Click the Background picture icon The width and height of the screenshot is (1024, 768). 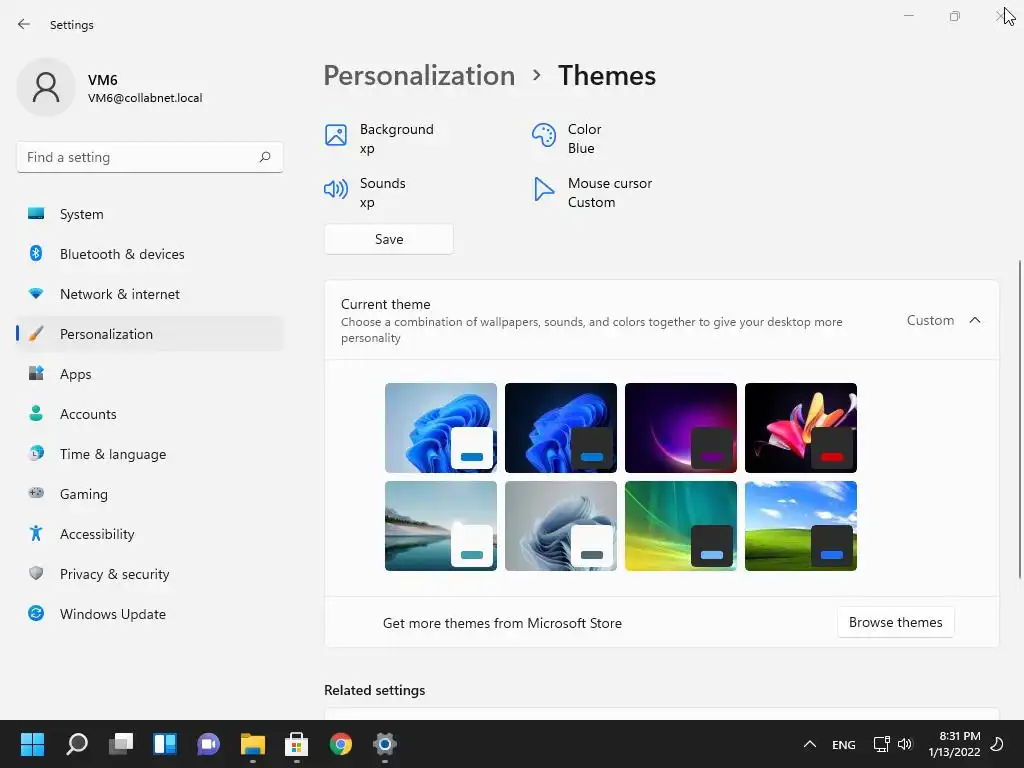[x=336, y=135]
